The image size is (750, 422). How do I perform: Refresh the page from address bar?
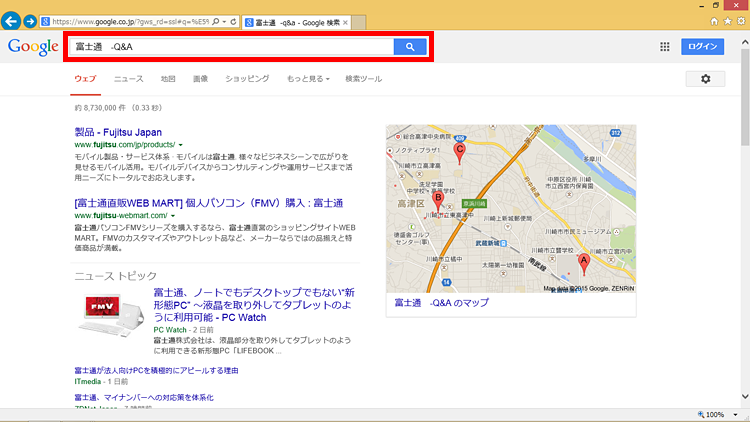pos(234,20)
